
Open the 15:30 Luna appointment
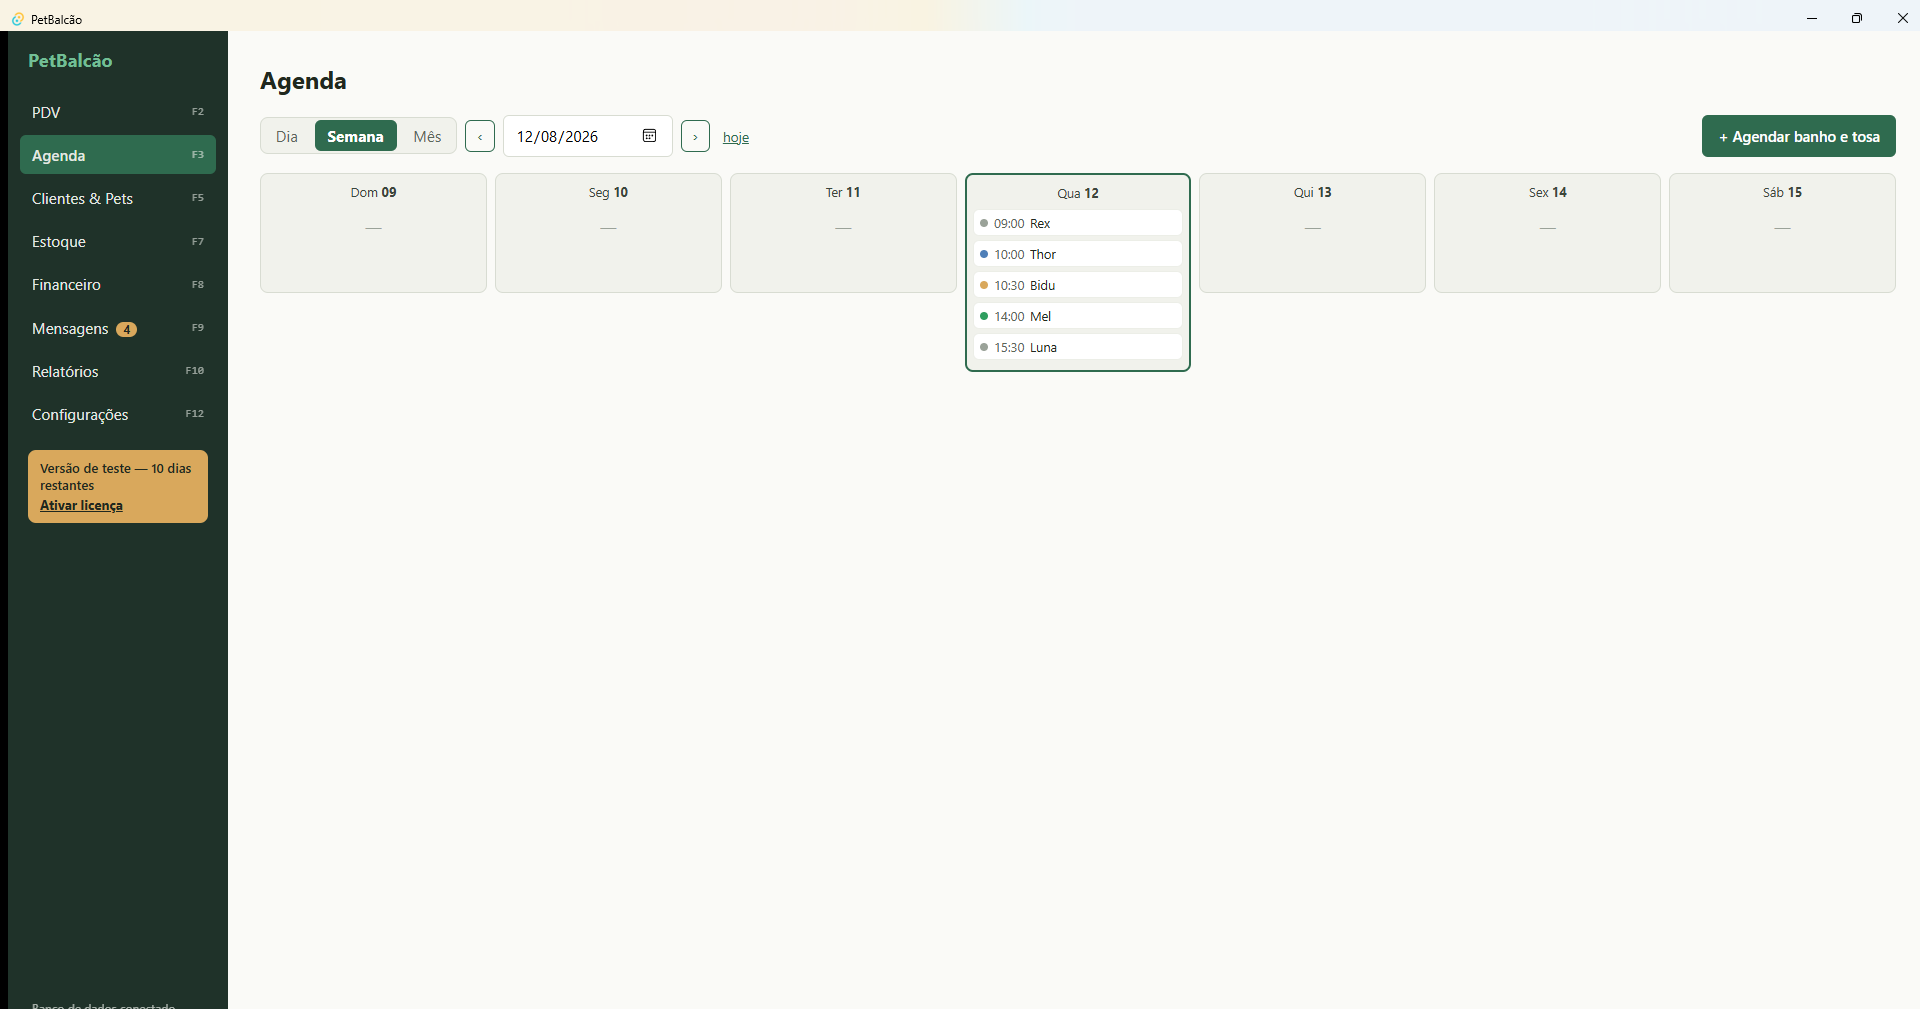[x=1077, y=347]
